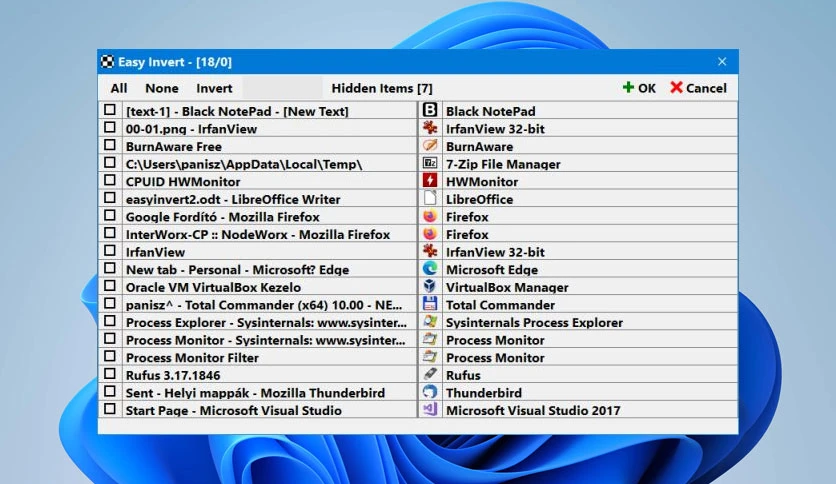Click the Cancel button
836x484 pixels.
click(698, 88)
